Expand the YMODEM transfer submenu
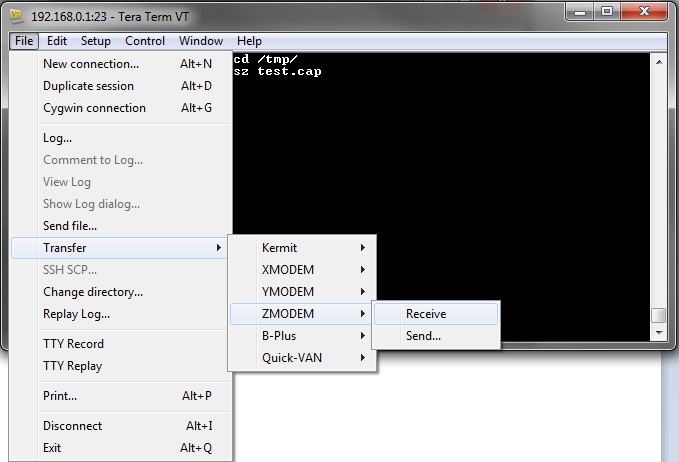 302,292
